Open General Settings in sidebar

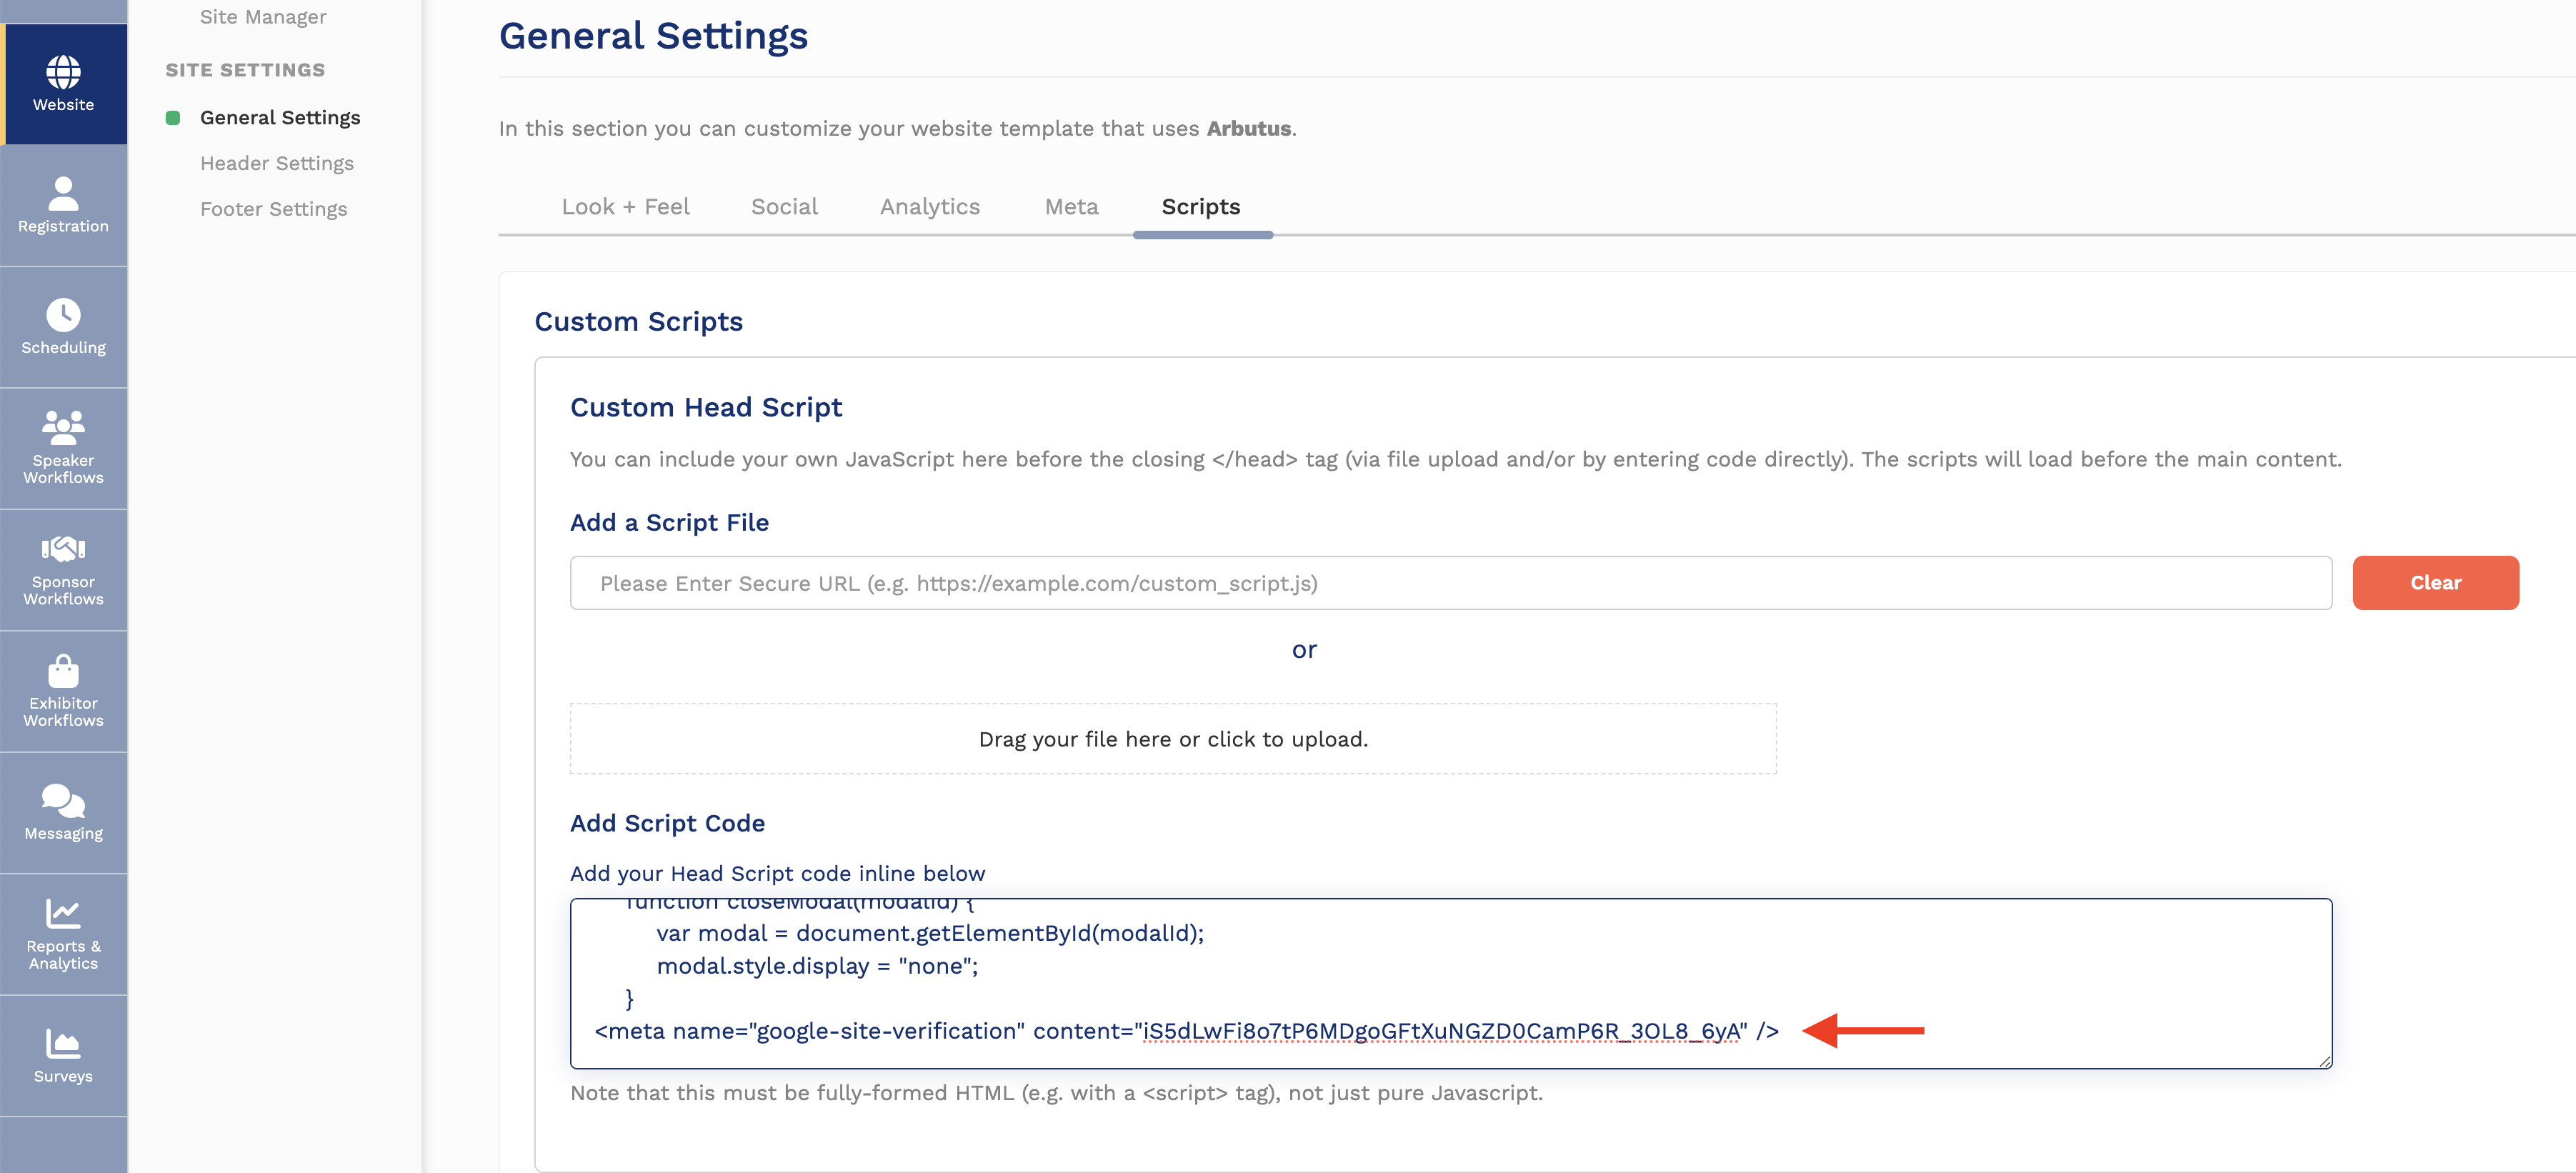[x=280, y=117]
